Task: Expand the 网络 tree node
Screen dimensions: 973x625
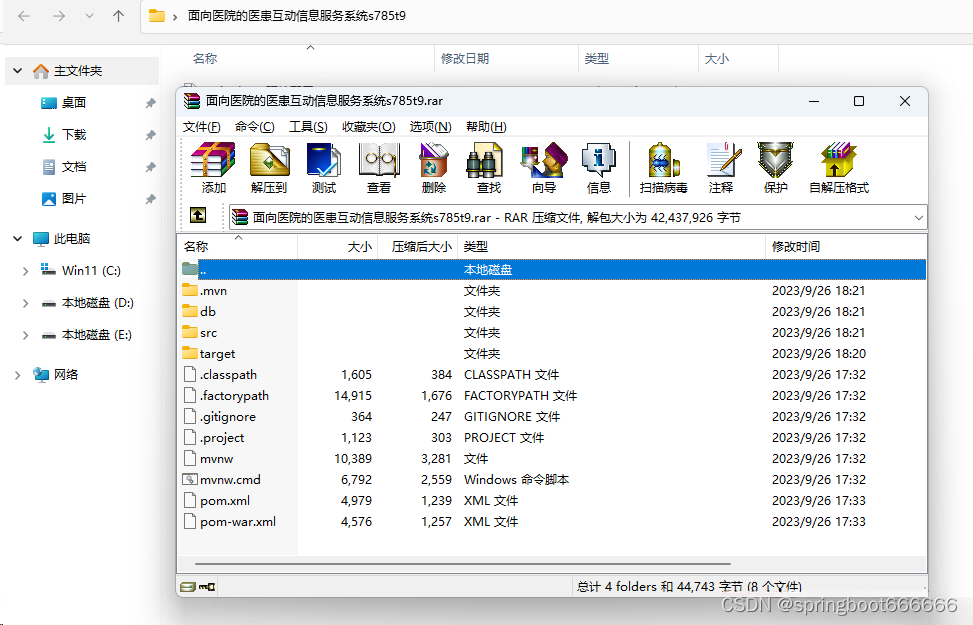Action: click(18, 375)
